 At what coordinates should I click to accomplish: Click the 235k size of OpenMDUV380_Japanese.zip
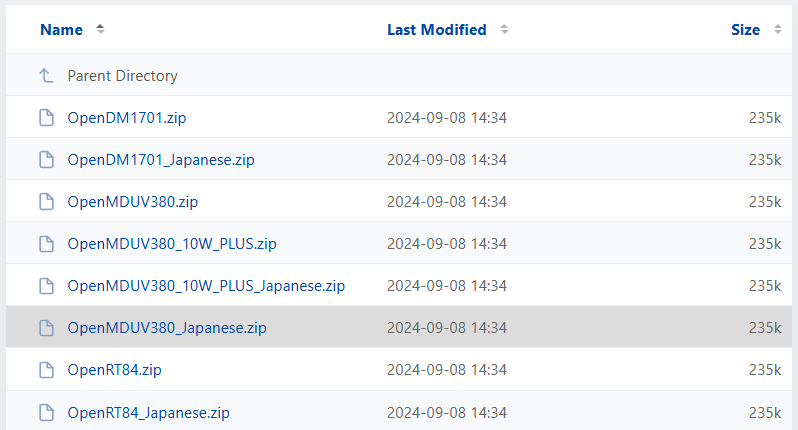point(764,328)
